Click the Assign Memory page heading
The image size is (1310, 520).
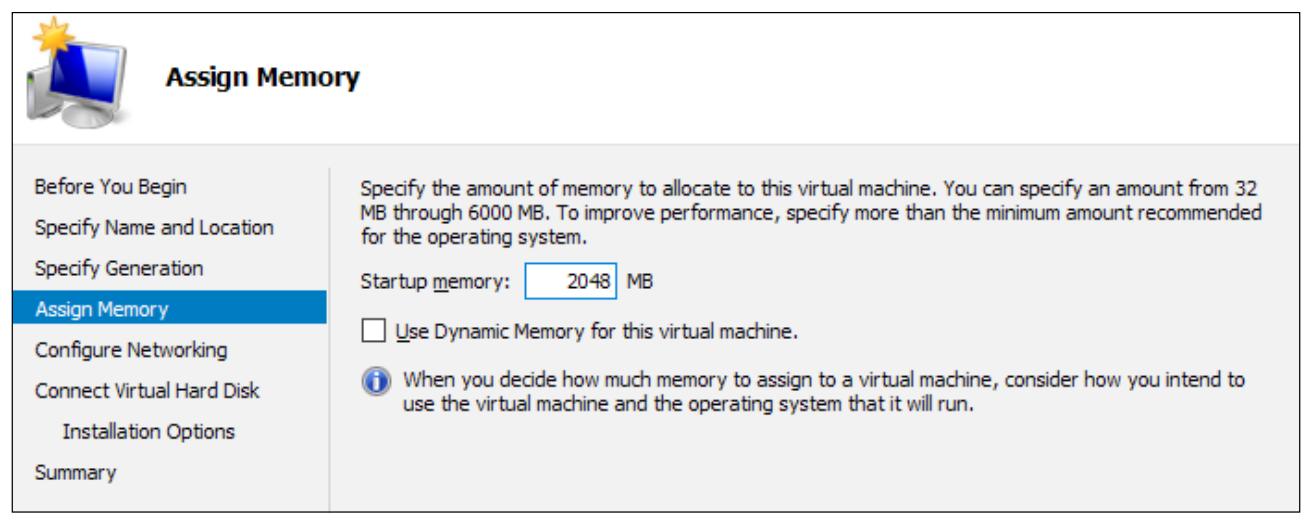click(x=262, y=75)
